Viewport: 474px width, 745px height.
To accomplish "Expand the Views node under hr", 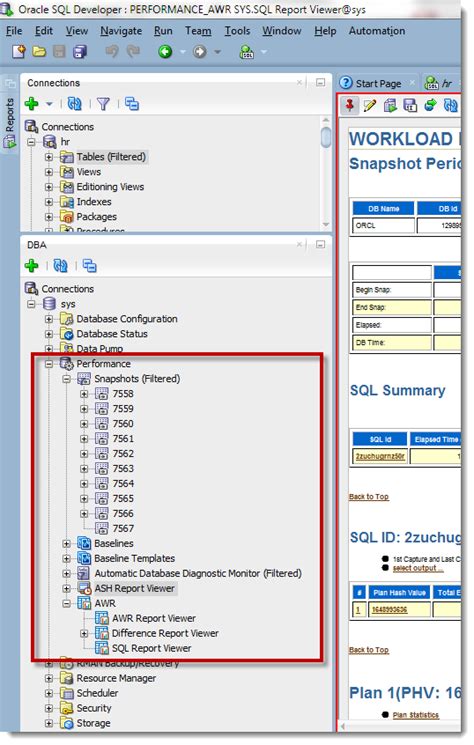I will 49,172.
